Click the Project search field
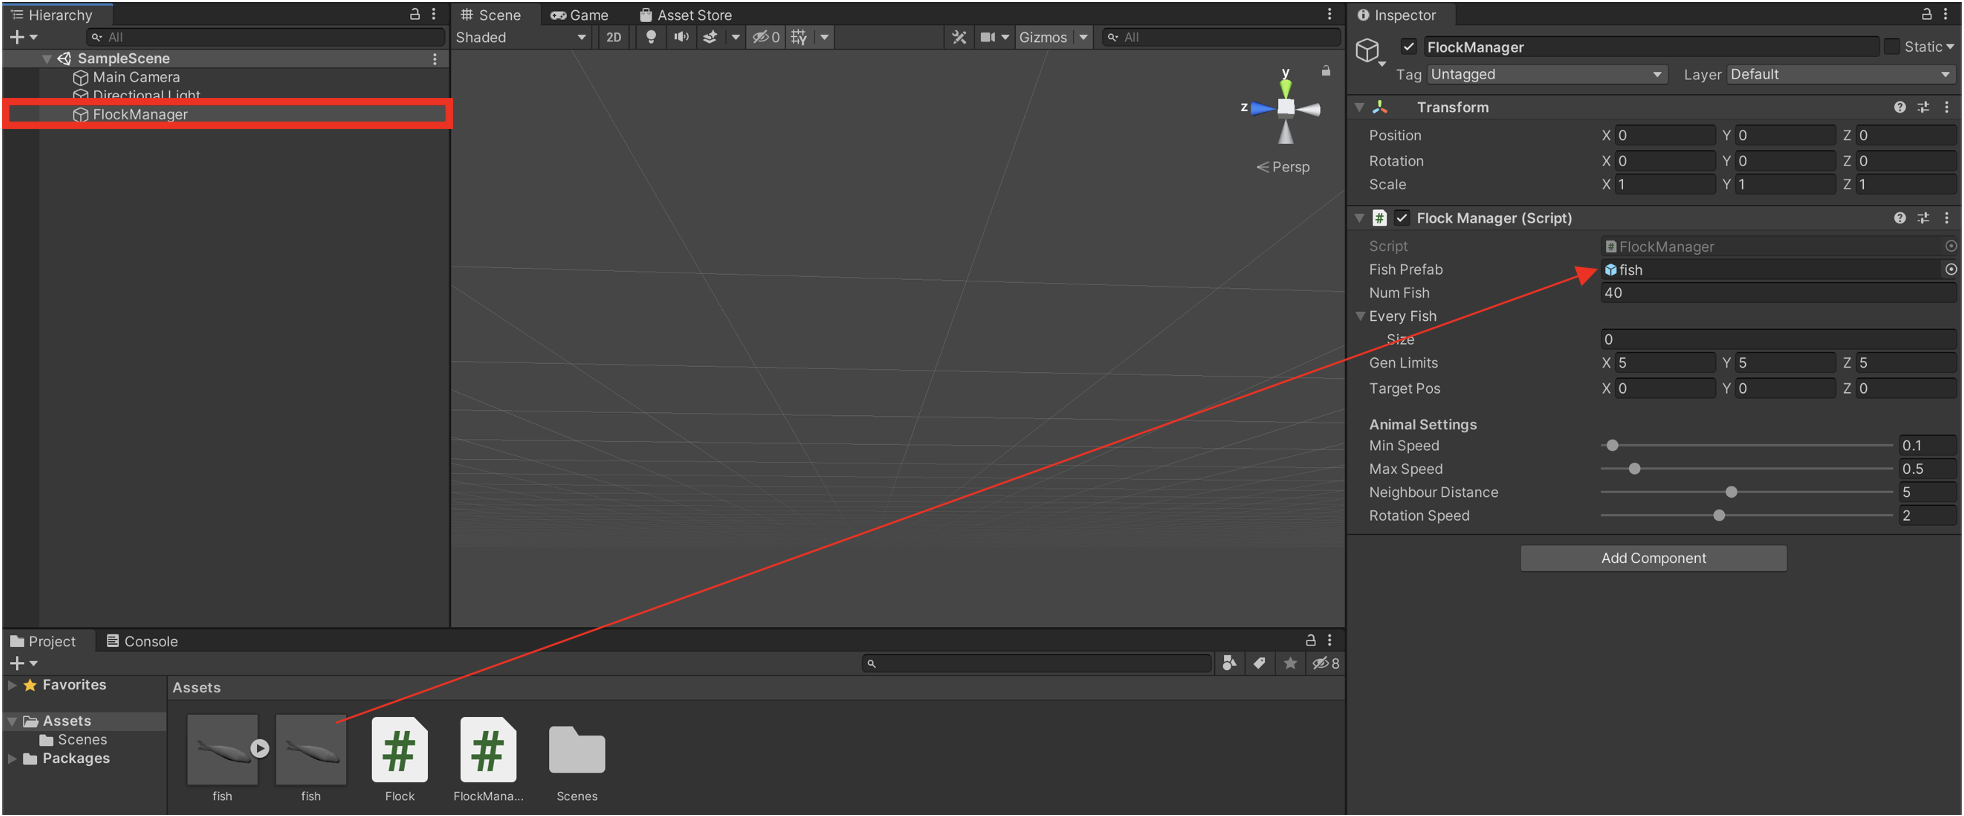The width and height of the screenshot is (1964, 816). click(x=1037, y=663)
